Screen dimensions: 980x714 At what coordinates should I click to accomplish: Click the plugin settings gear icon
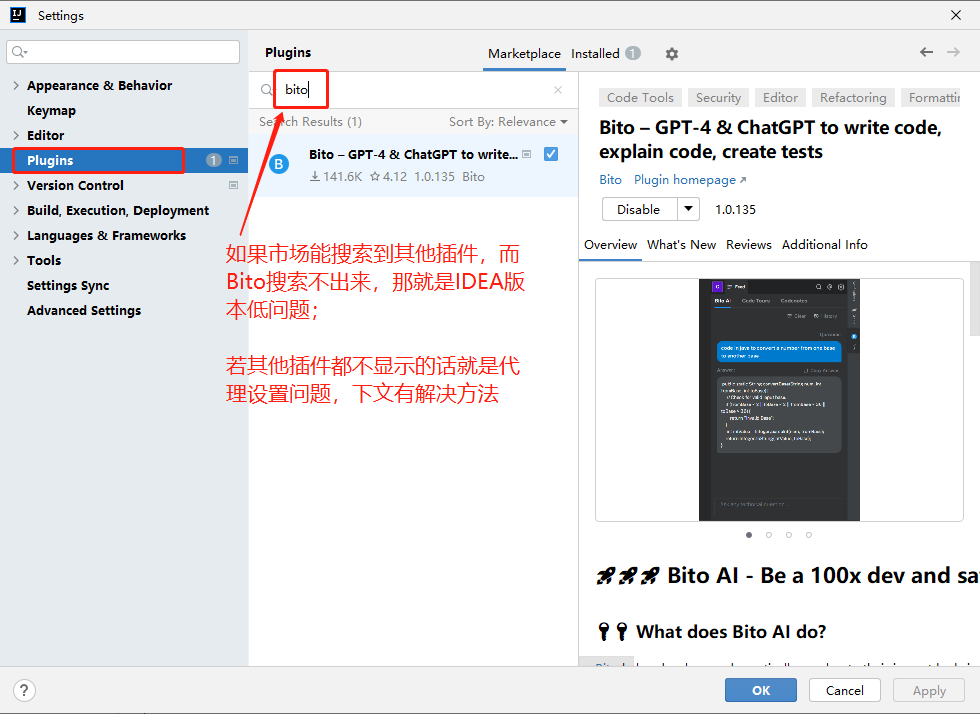click(672, 54)
